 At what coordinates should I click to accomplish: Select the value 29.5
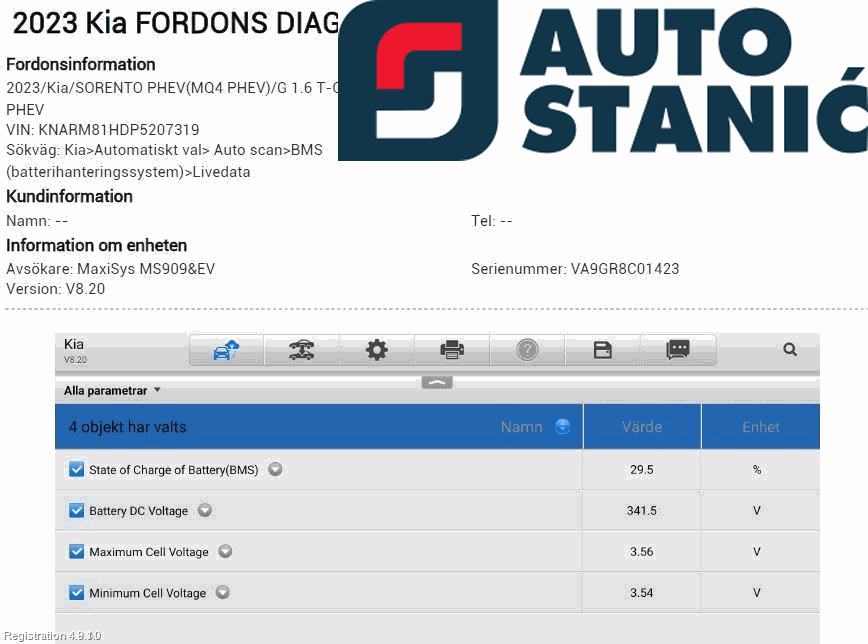pyautogui.click(x=642, y=470)
